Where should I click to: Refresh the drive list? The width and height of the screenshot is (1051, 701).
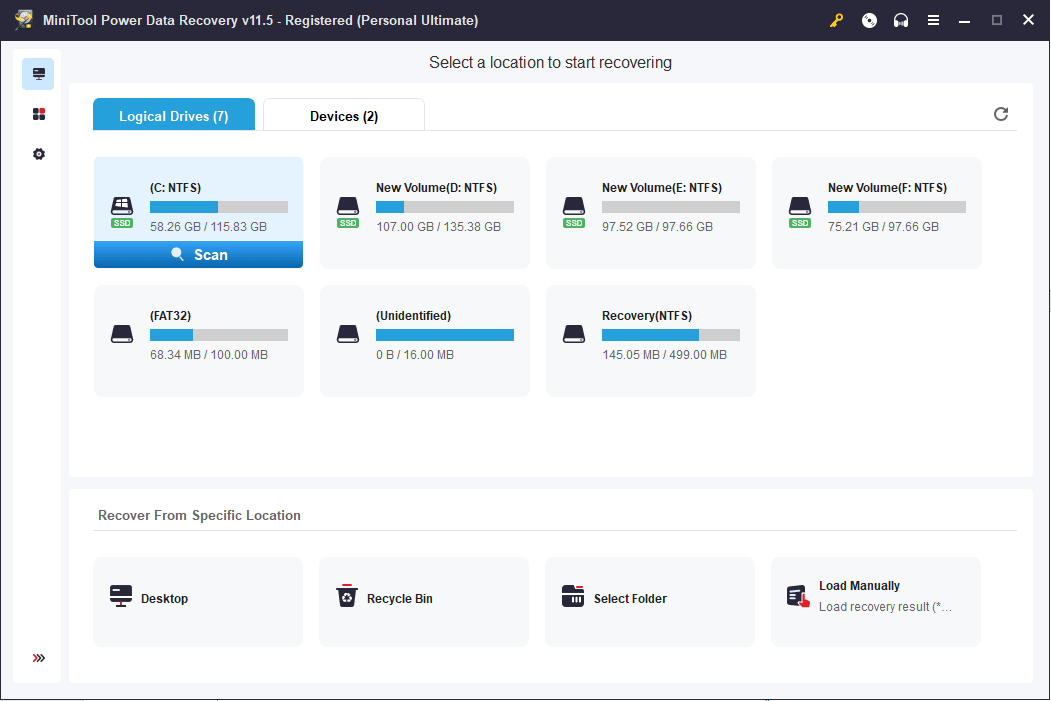click(1001, 114)
